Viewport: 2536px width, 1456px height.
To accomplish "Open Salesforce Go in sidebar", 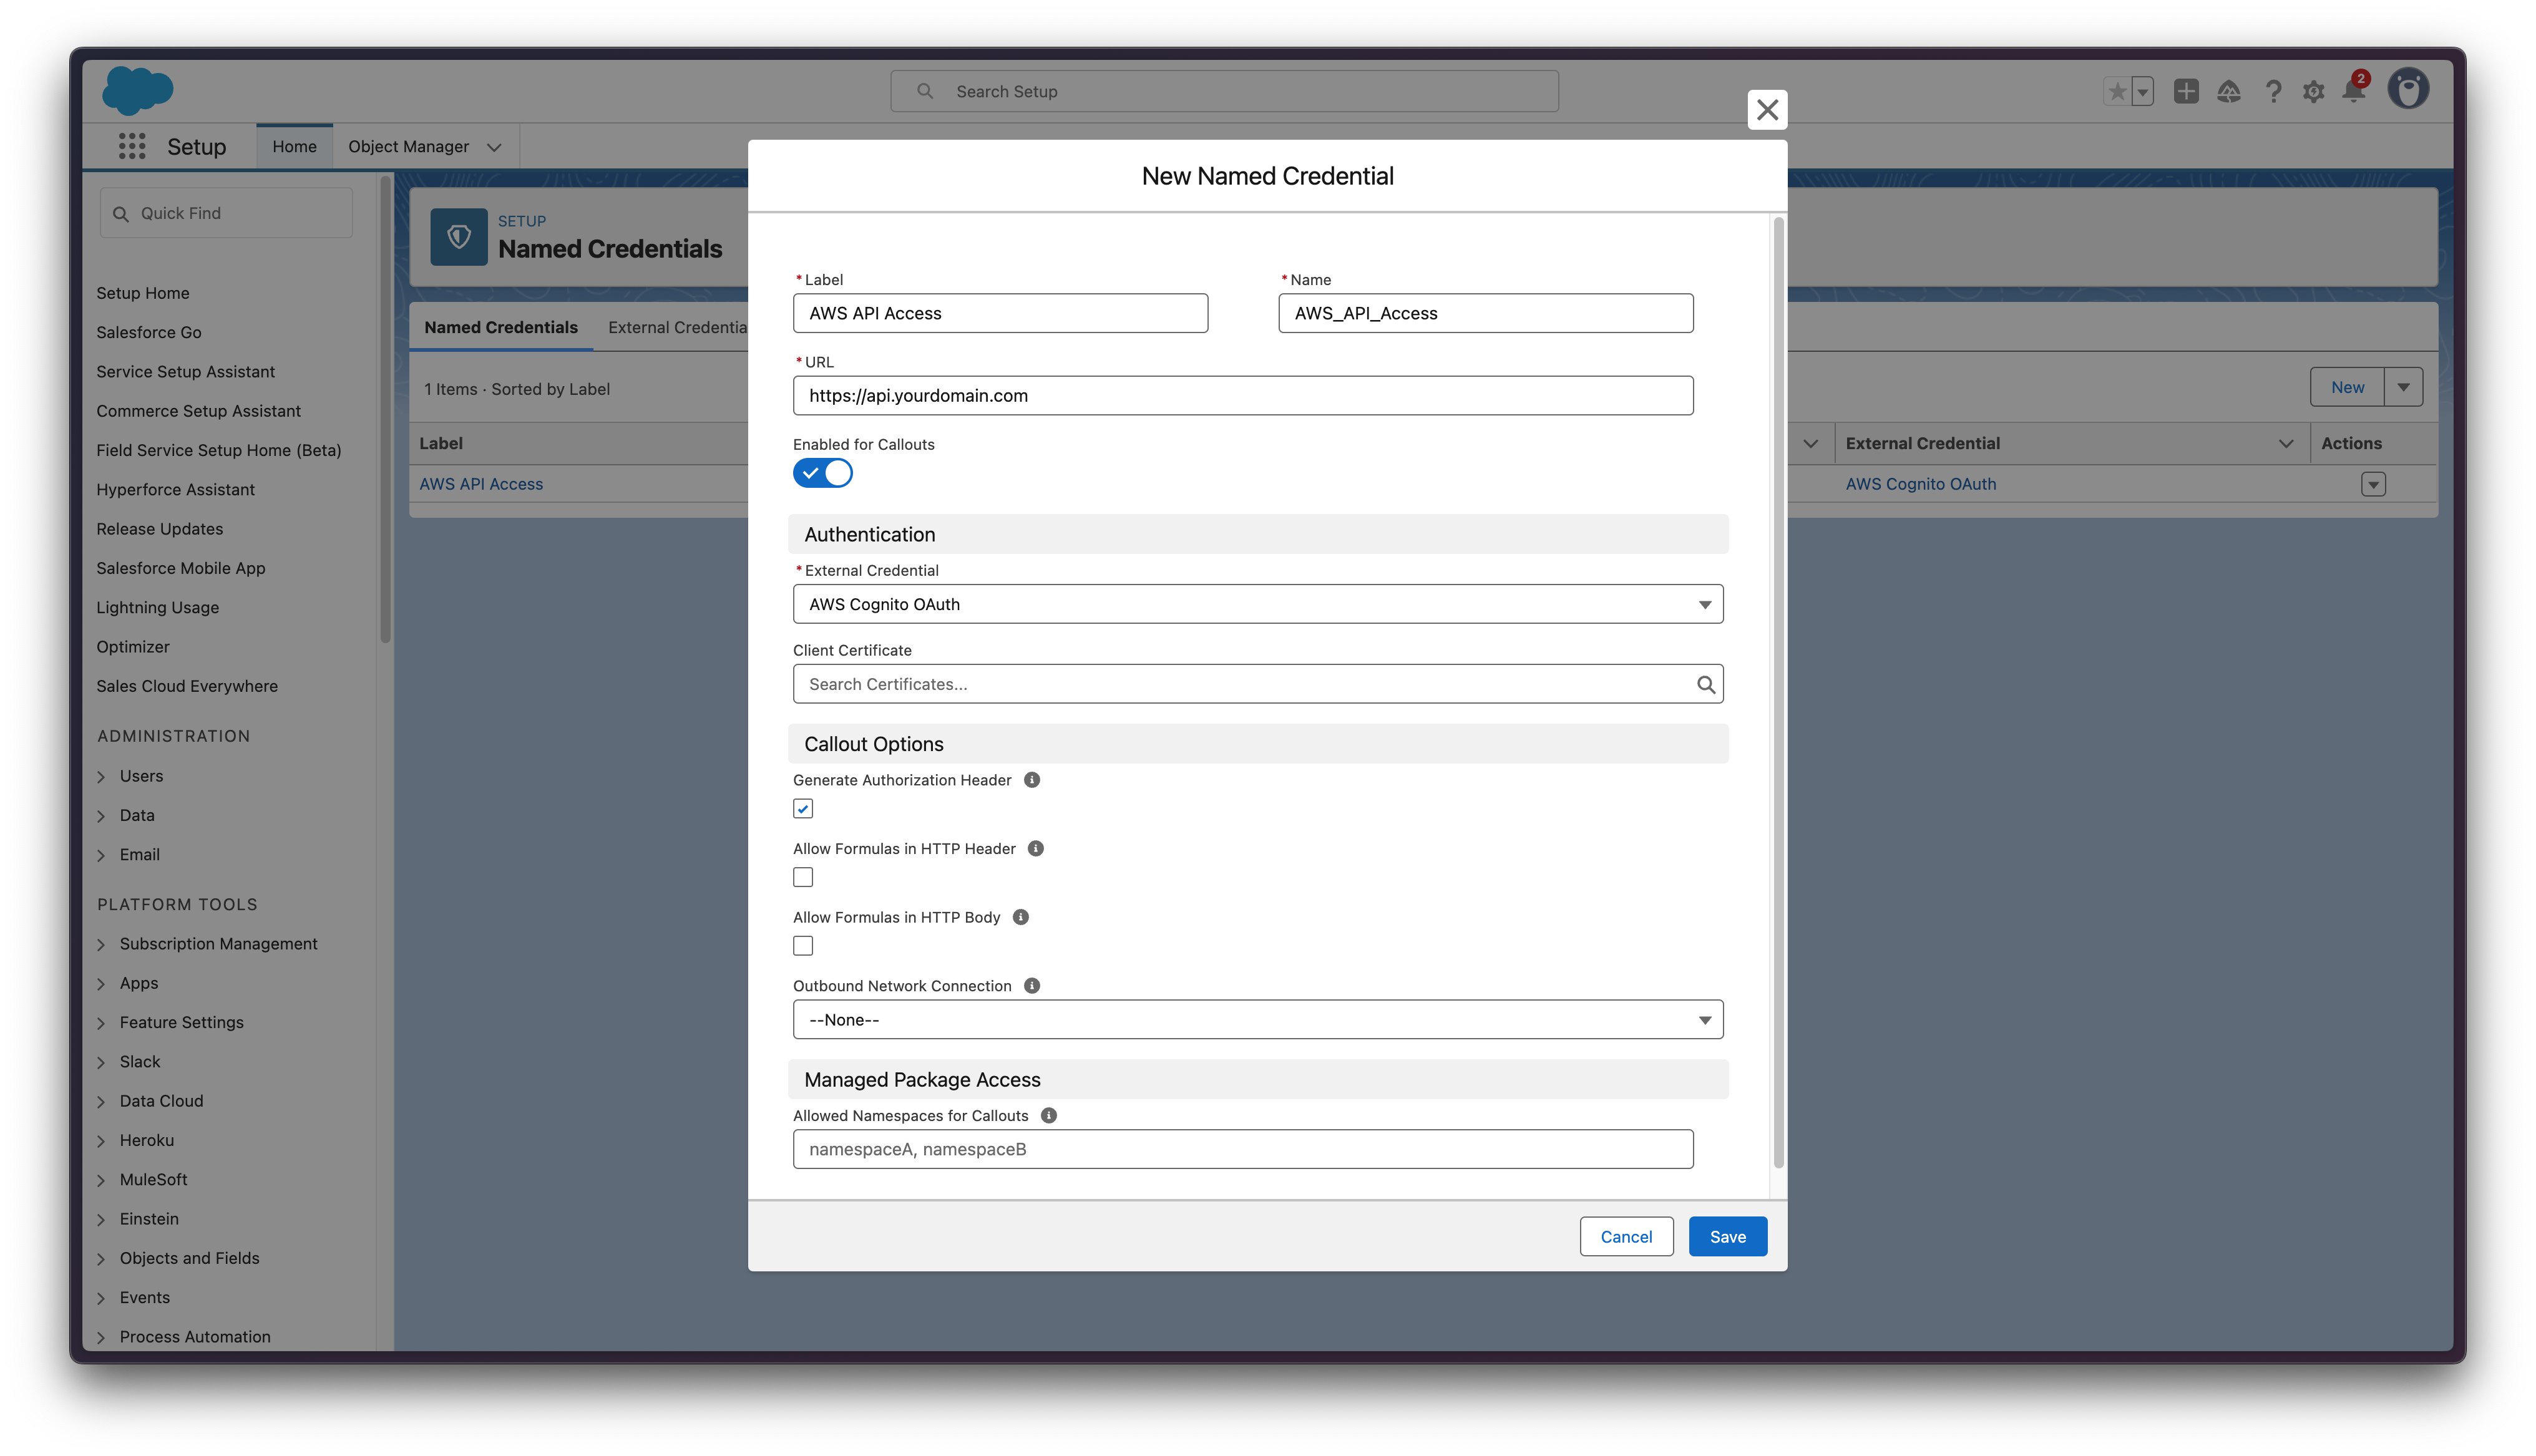I will (x=149, y=332).
